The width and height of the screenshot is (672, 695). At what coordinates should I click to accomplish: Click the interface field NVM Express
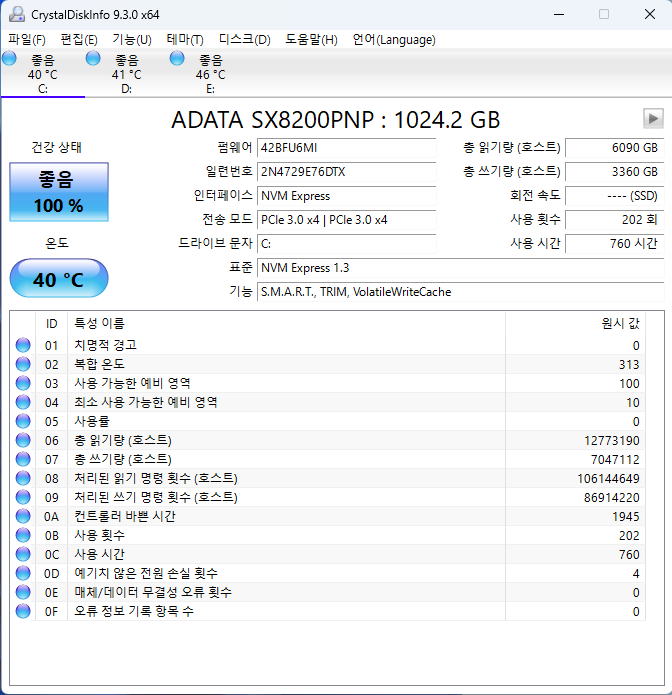[x=347, y=196]
